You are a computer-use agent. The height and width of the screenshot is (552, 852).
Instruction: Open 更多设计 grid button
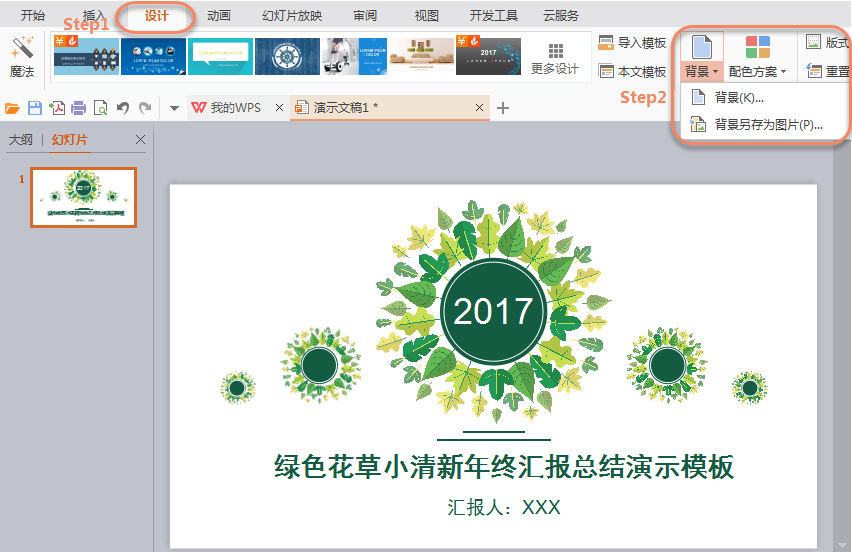tap(555, 58)
